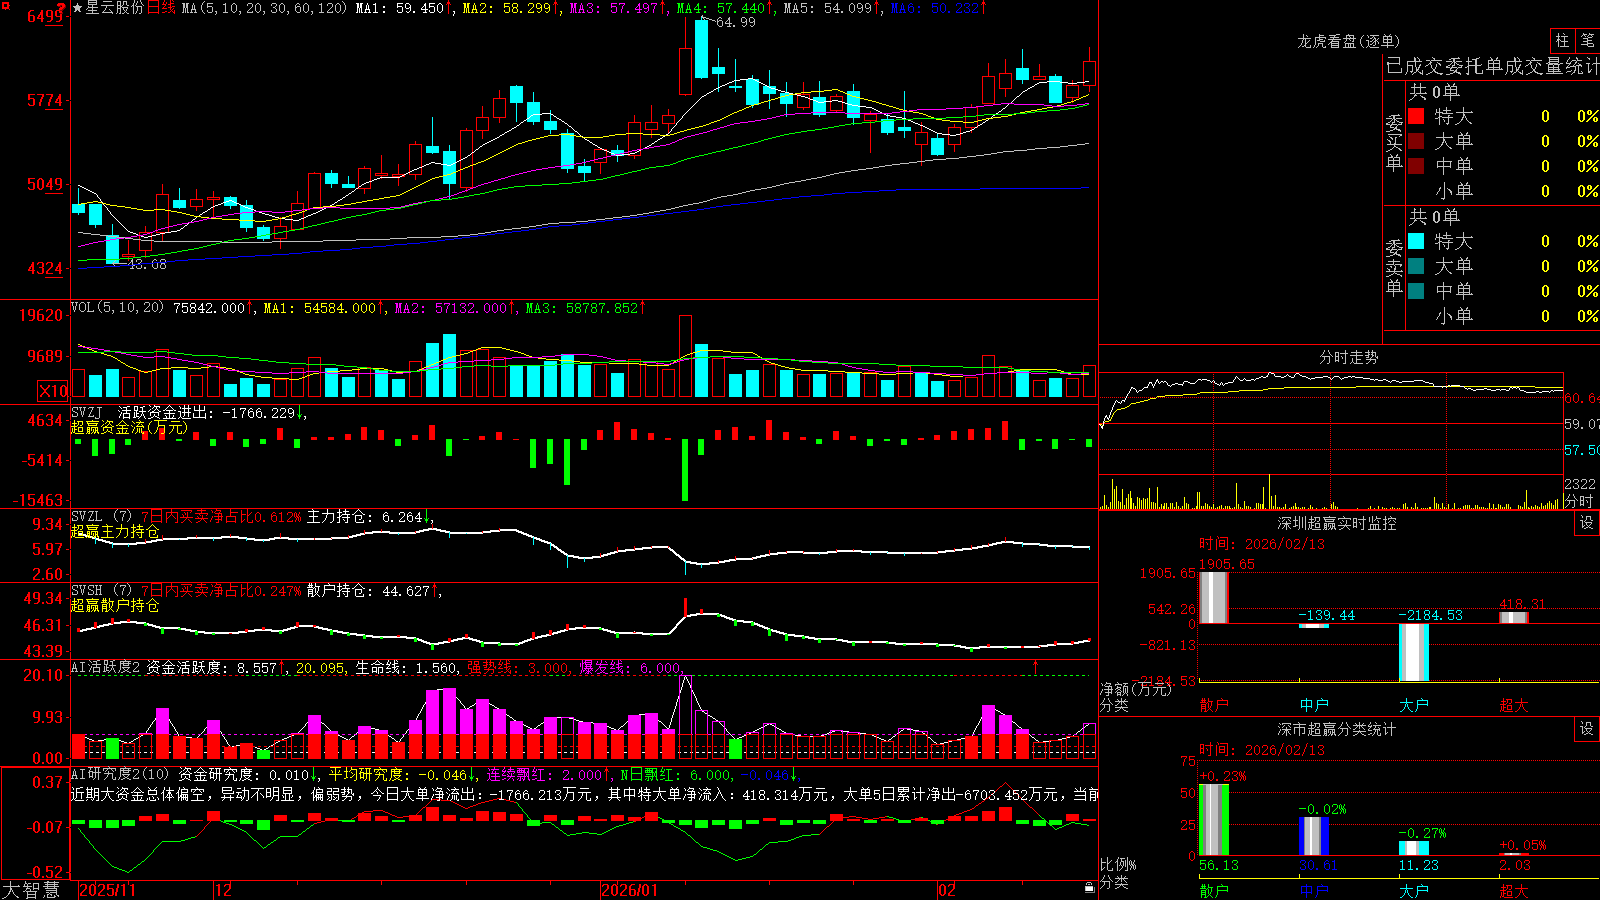Open MA(5,10,20,30,60,120) indicator parameters
The width and height of the screenshot is (1600, 900).
coord(264,8)
